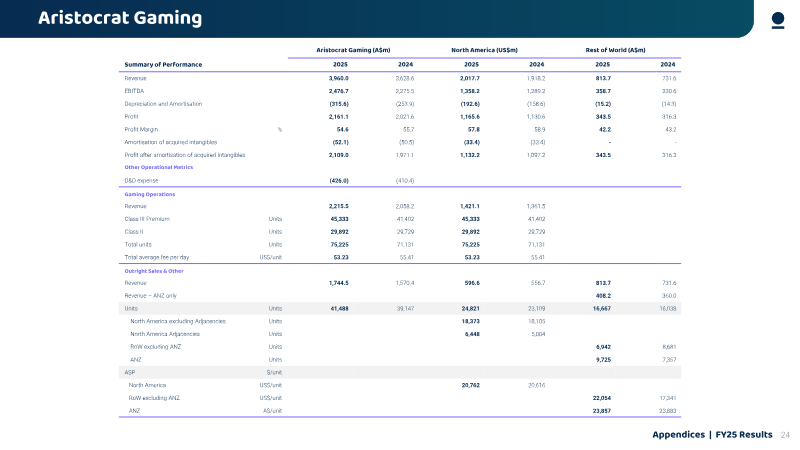Select the Outright Sales revenue value 596.6
The image size is (800, 450).
coord(472,283)
